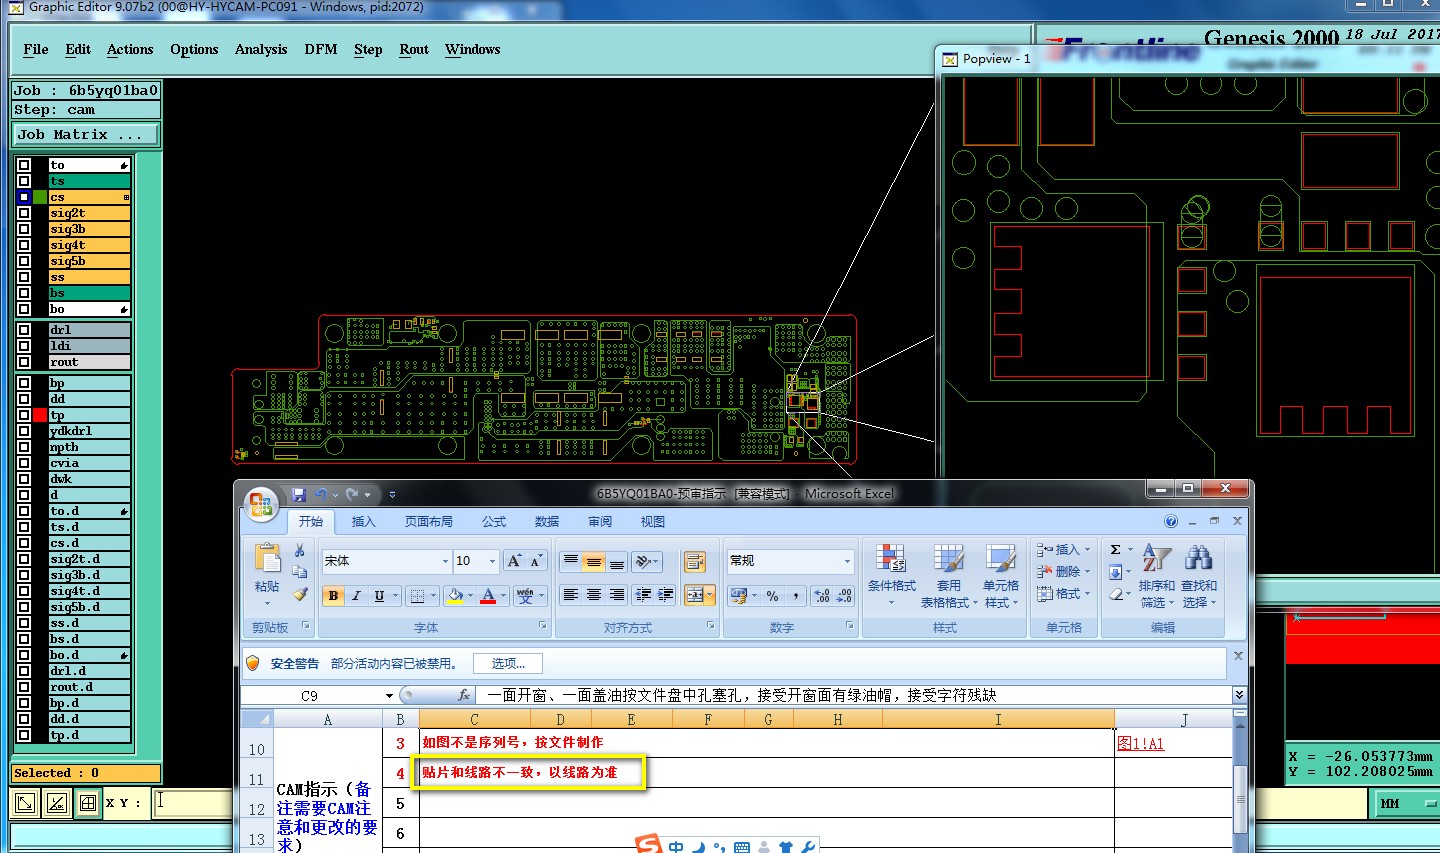The height and width of the screenshot is (853, 1440).
Task: Open Conditional Formatting (条件格式)
Action: coord(891,576)
